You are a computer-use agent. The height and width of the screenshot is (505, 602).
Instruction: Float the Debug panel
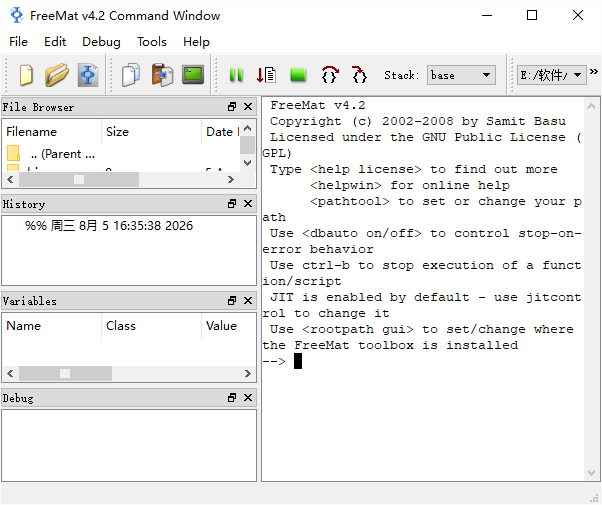[232, 397]
